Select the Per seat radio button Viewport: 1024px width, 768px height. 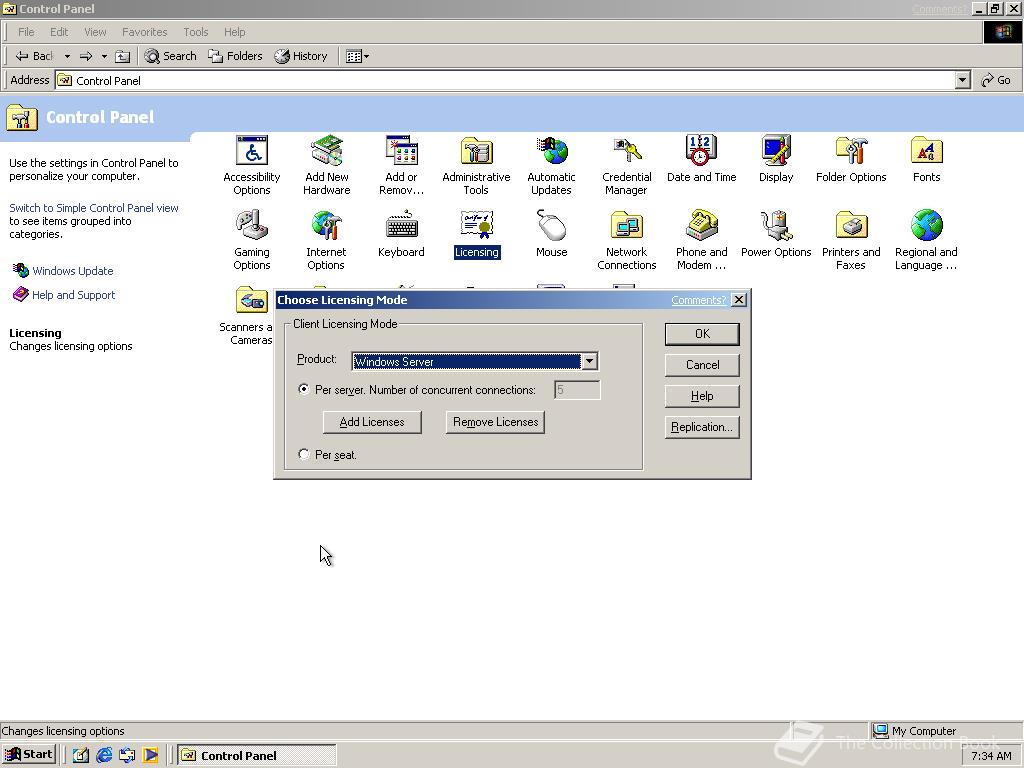(304, 454)
